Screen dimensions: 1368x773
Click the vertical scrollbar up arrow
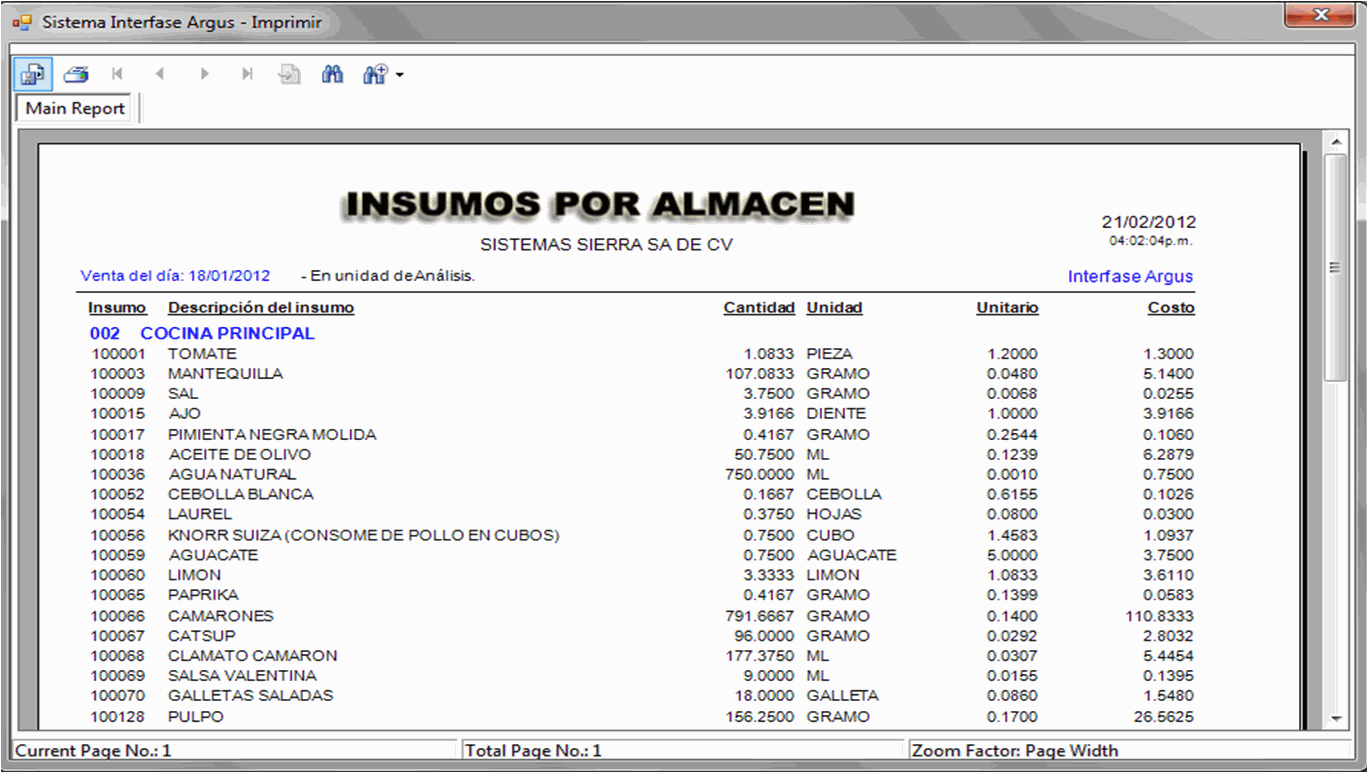point(1335,141)
